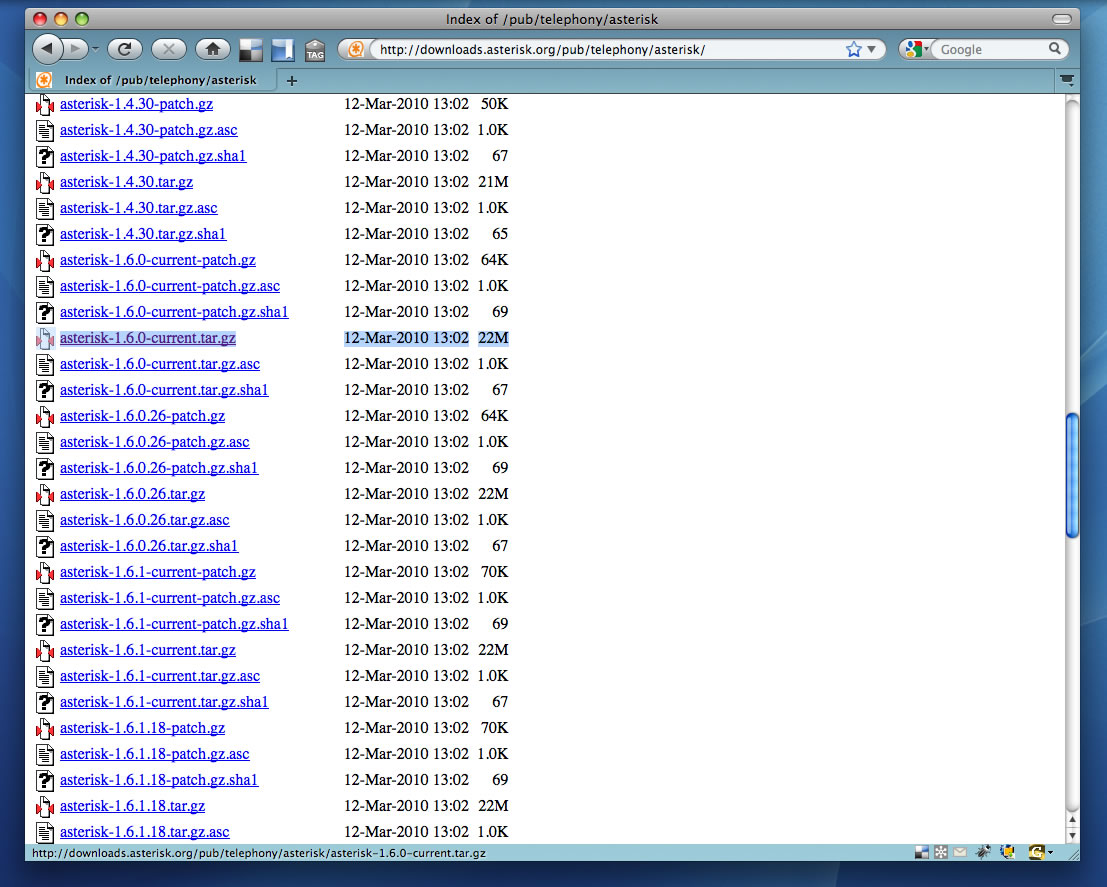Click inside the Google search field

coord(990,49)
